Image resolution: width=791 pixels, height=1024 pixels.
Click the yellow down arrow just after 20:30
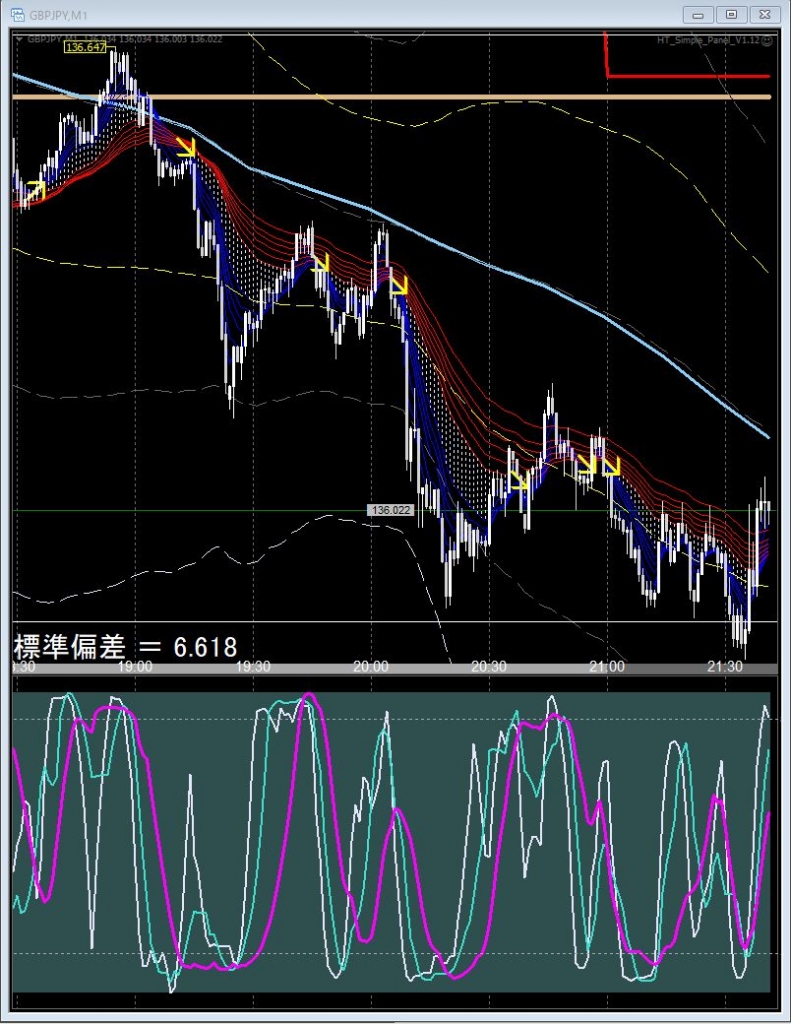[x=518, y=481]
